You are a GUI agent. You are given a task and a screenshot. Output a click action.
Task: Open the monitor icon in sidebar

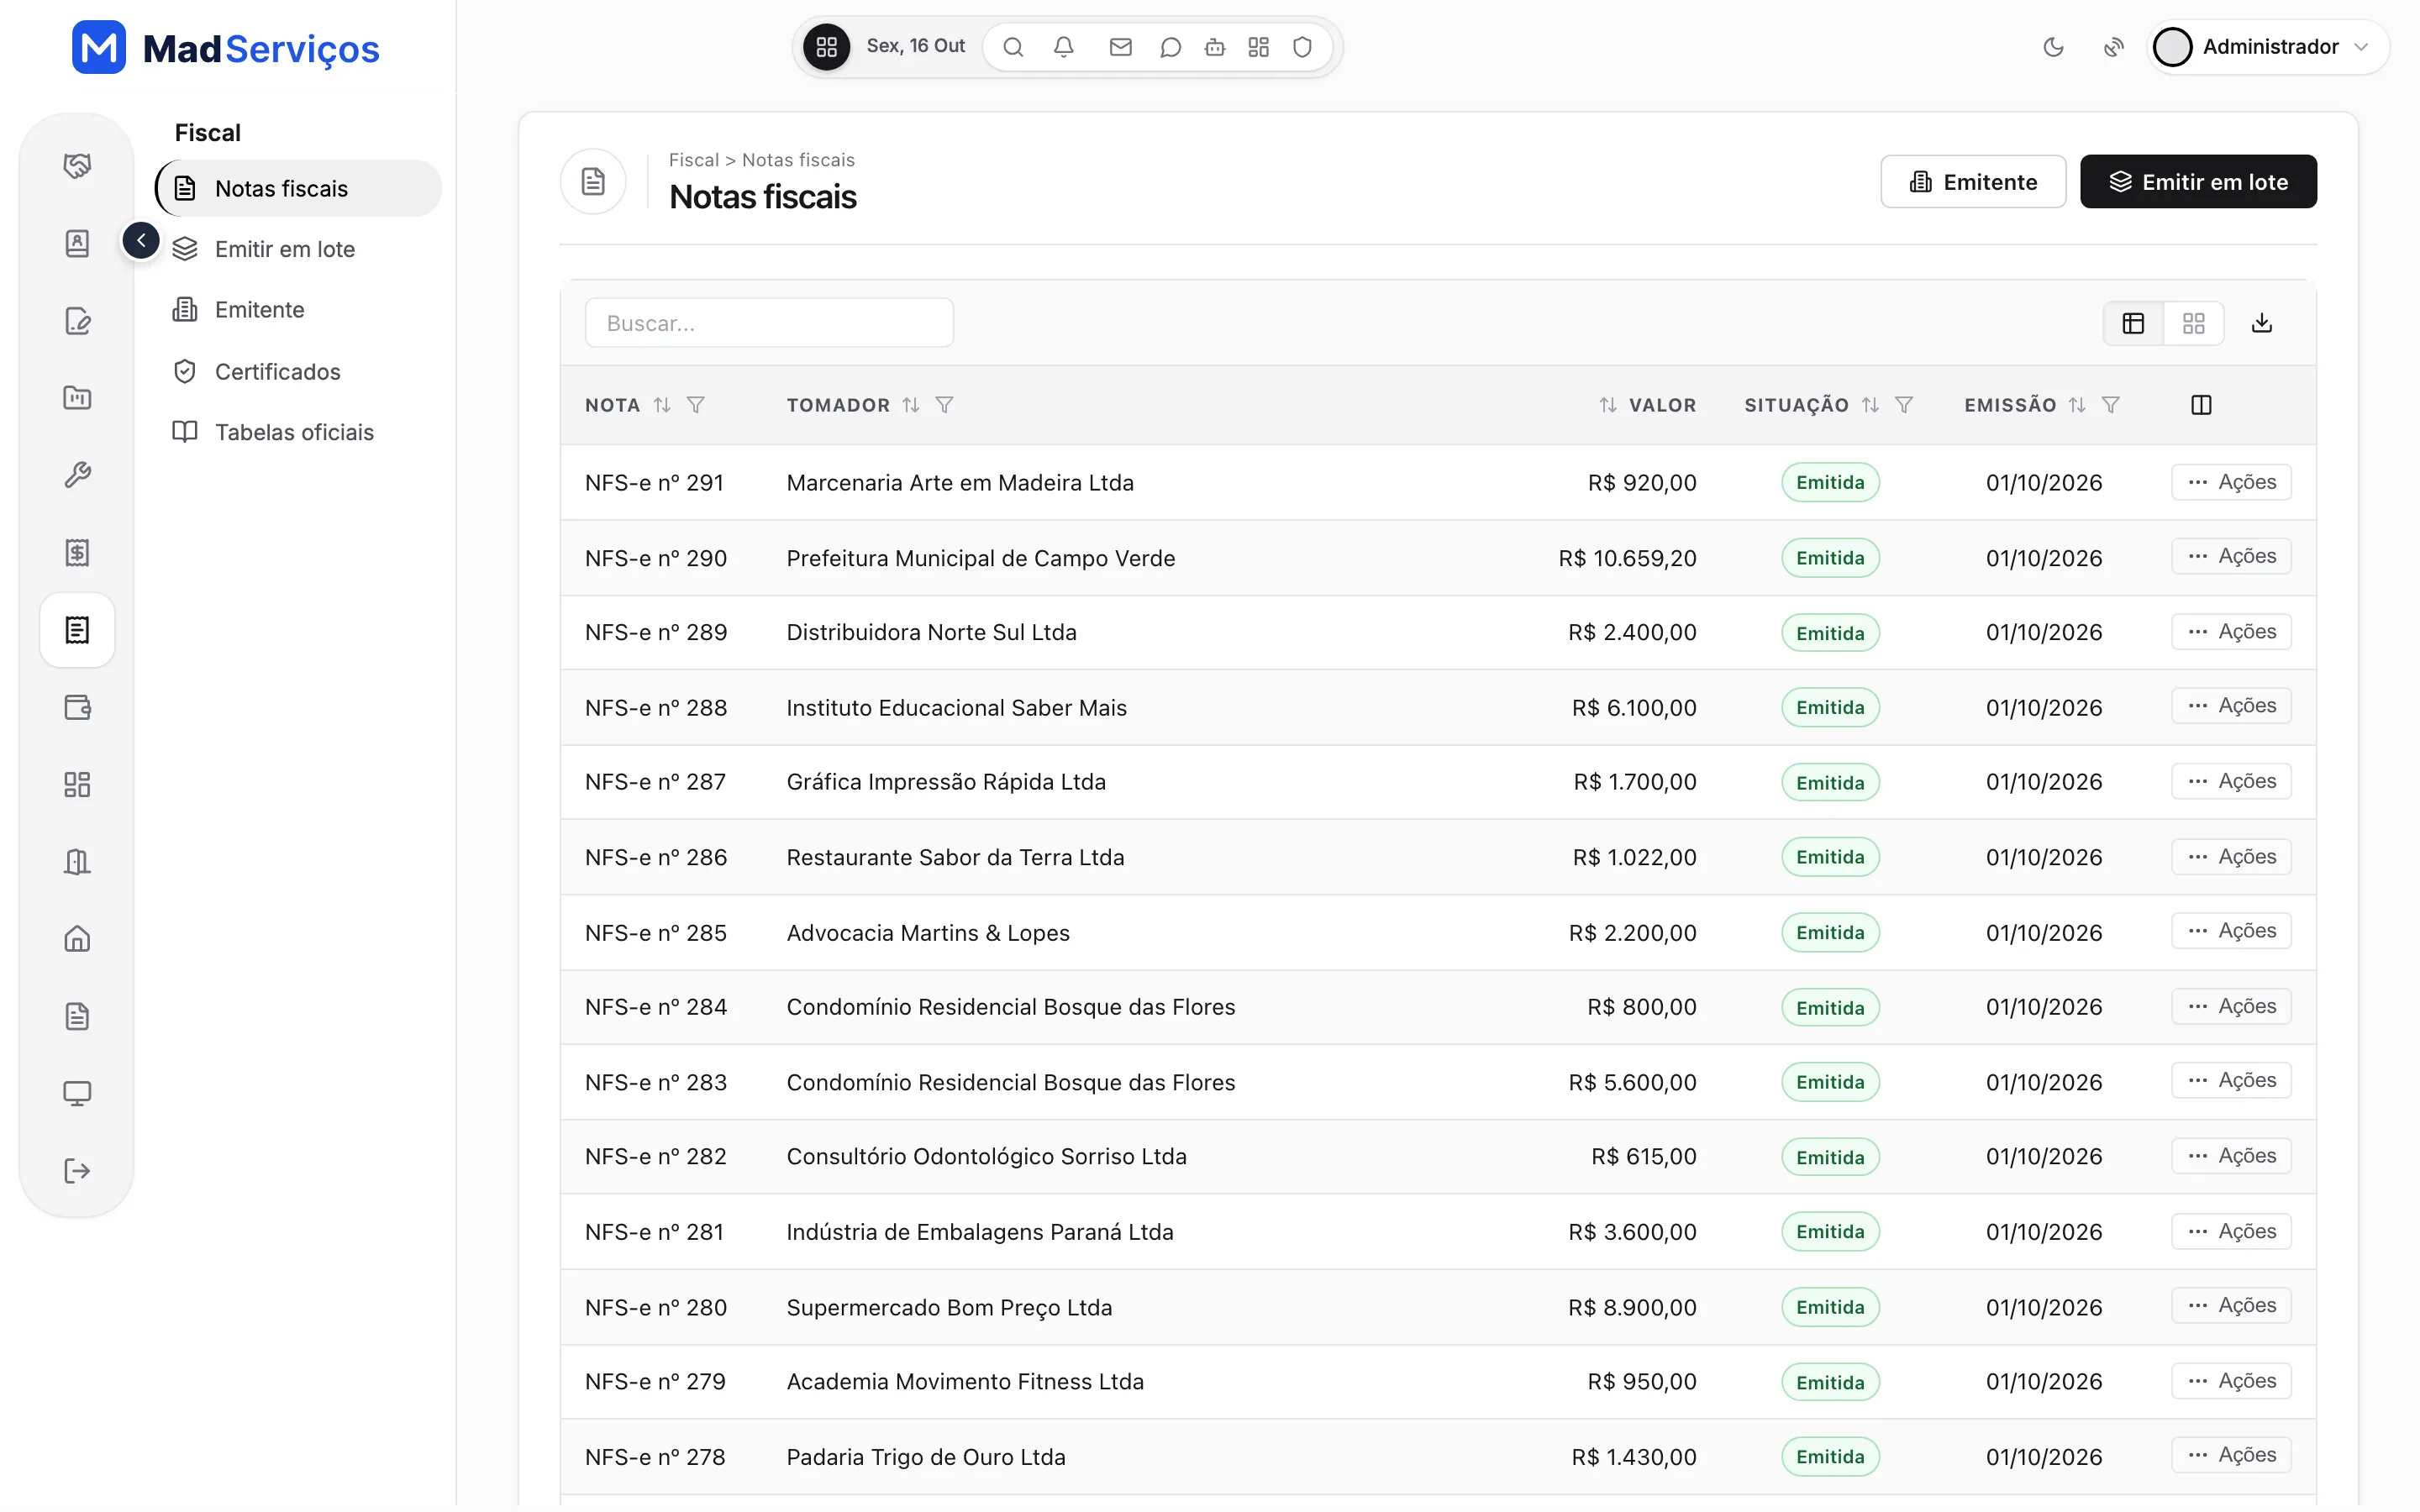[x=77, y=1094]
